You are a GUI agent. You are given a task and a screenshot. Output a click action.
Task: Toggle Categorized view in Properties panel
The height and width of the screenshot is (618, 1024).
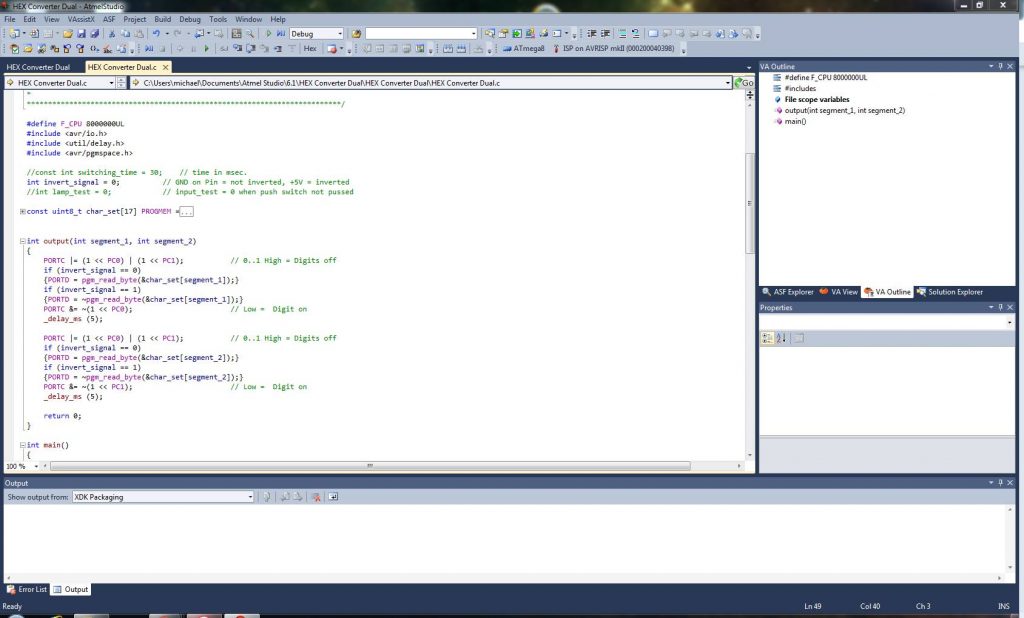click(x=767, y=338)
